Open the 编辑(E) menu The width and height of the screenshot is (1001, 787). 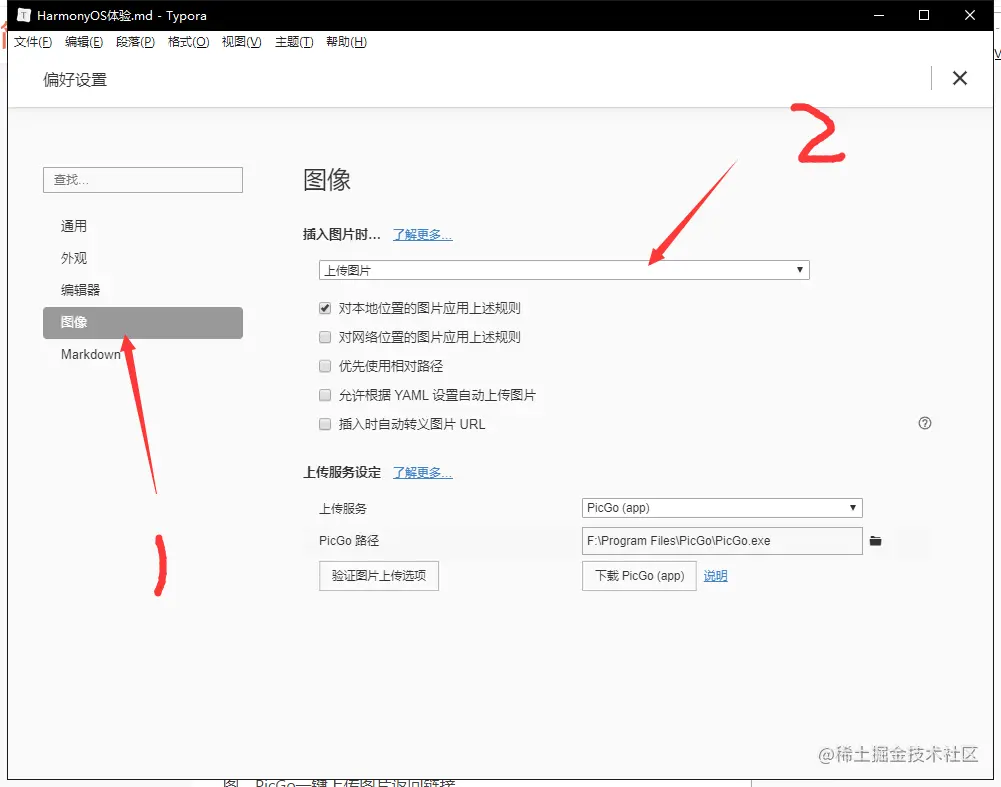[84, 42]
